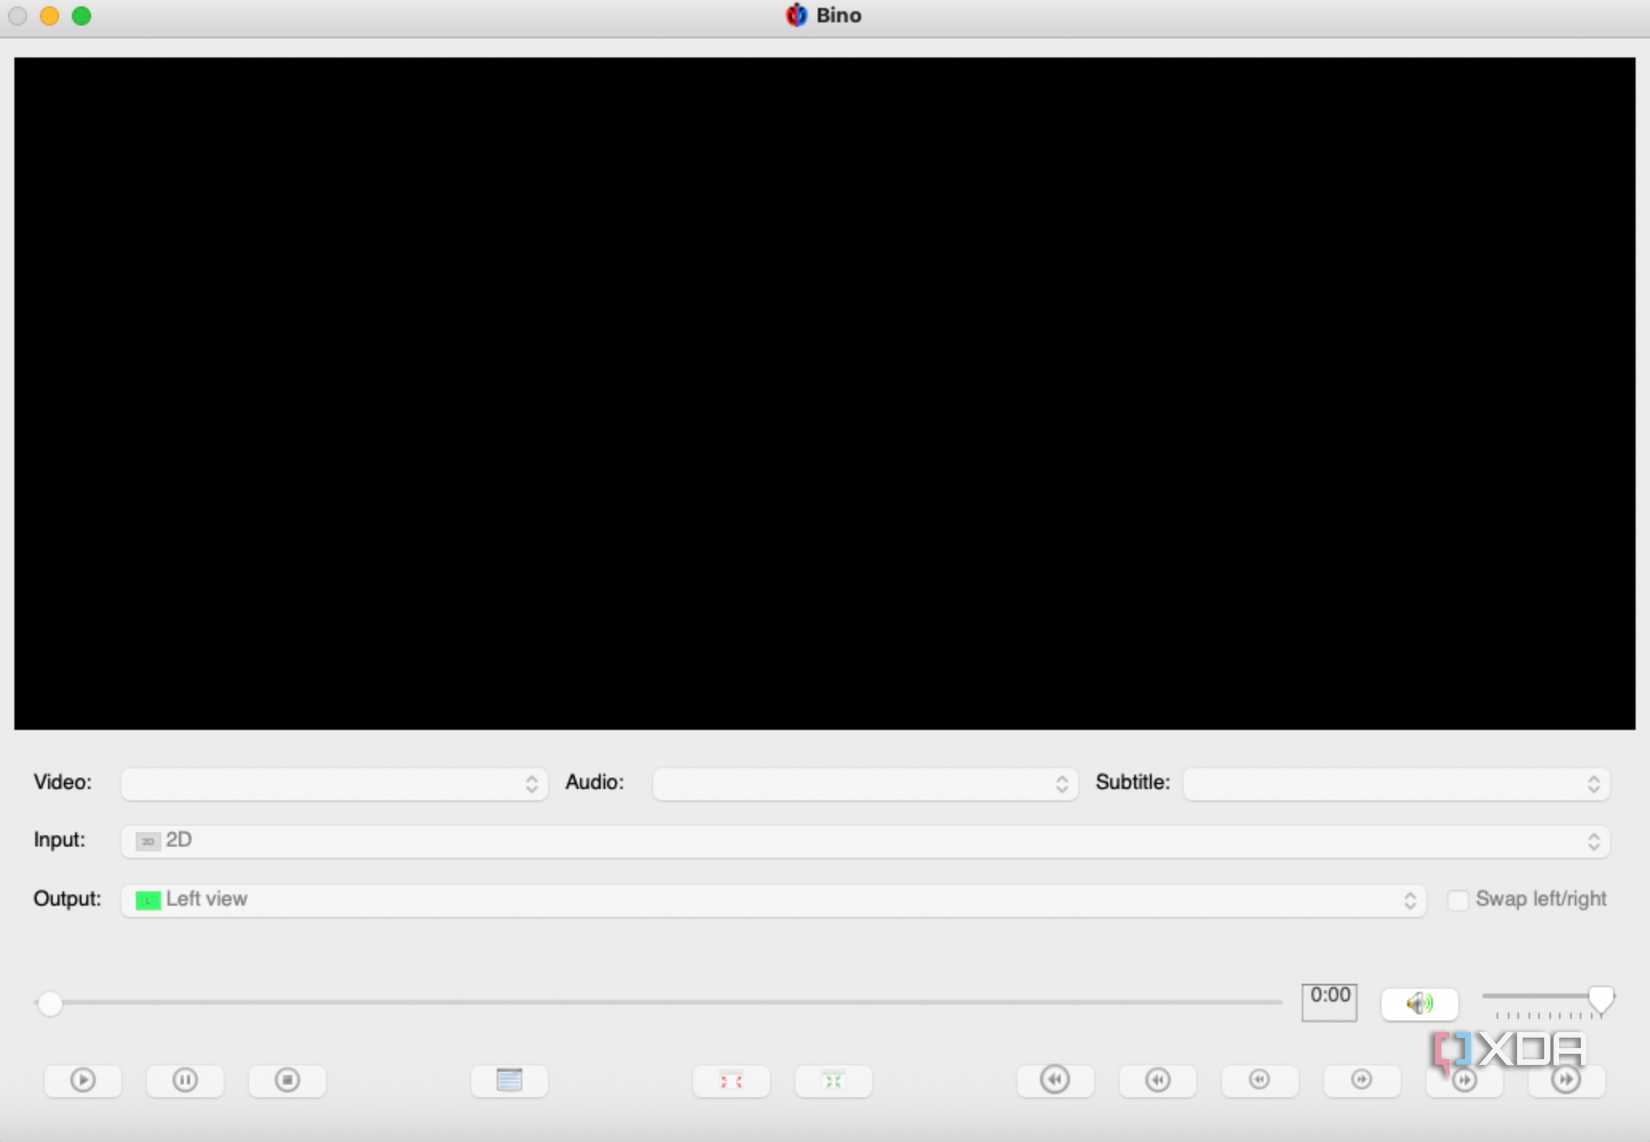Seek backward with the smallest rewind button

(x=1259, y=1080)
